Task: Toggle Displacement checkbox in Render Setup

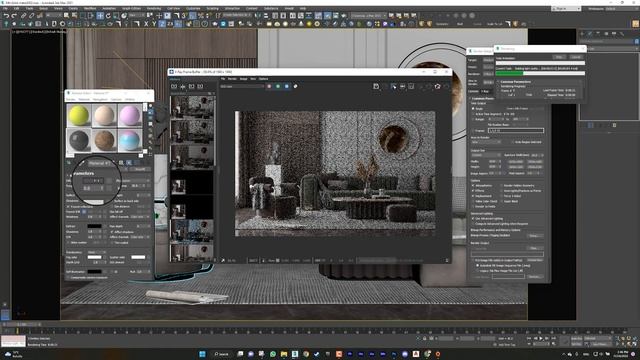Action: 473,196
